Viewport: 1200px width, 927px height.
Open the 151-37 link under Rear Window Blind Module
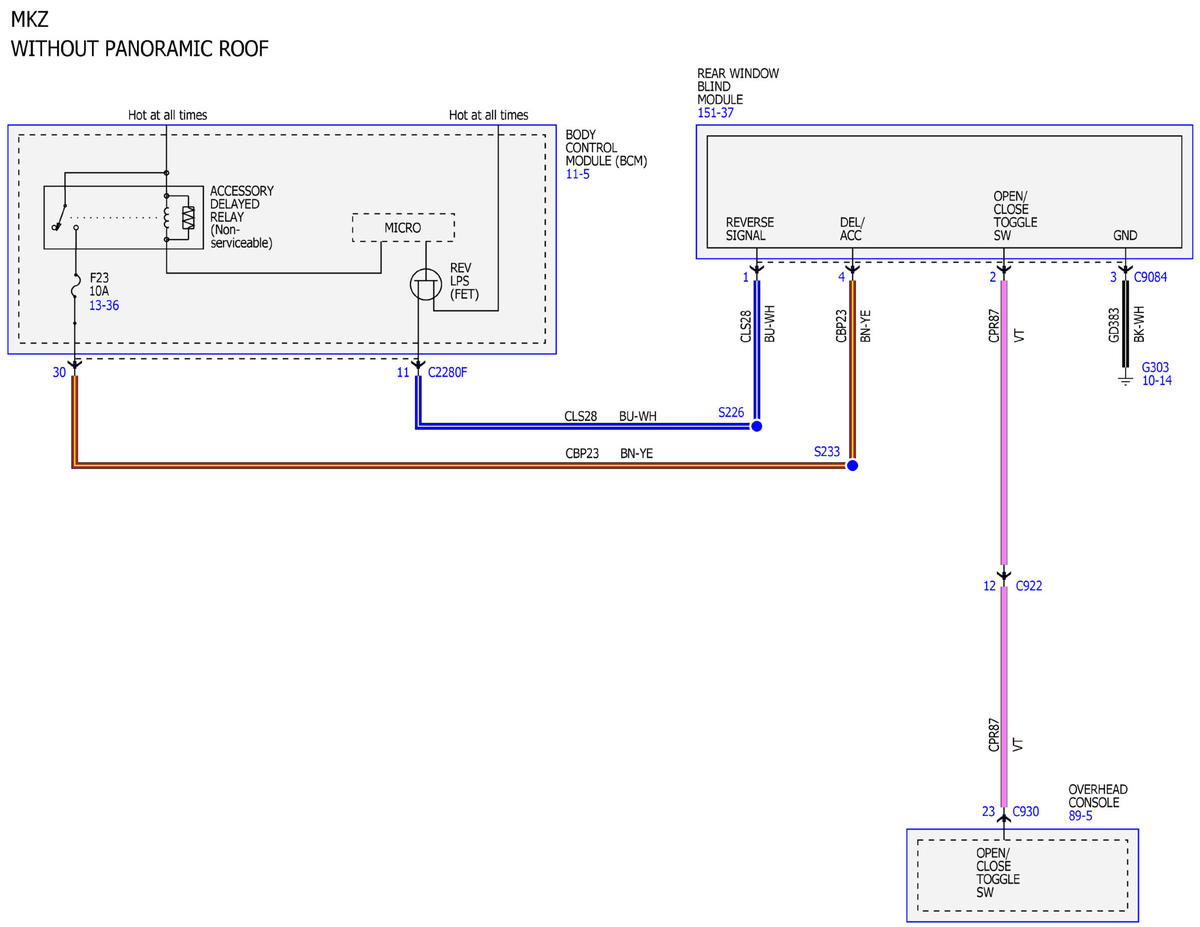pyautogui.click(x=715, y=113)
